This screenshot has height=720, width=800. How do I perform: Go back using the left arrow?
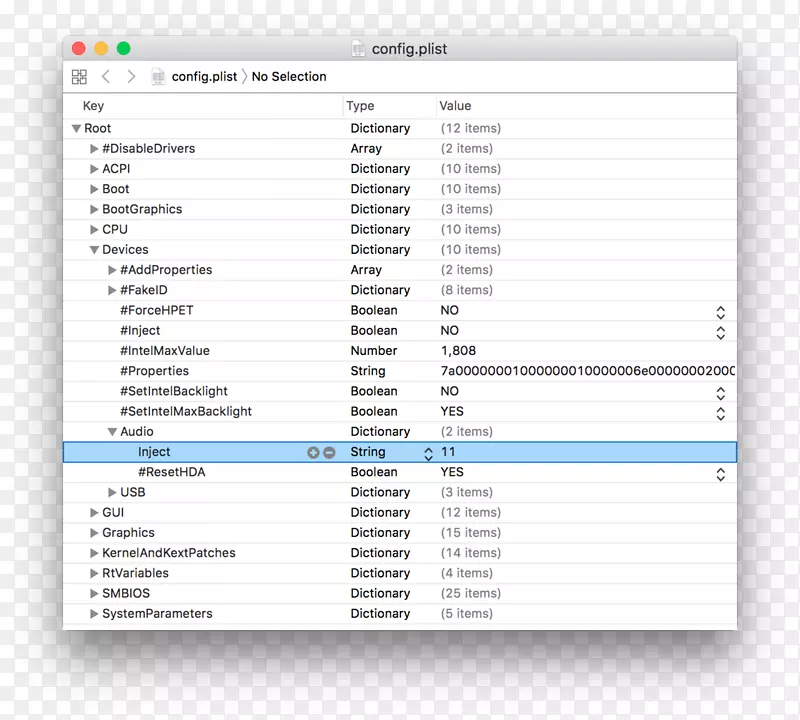click(106, 77)
